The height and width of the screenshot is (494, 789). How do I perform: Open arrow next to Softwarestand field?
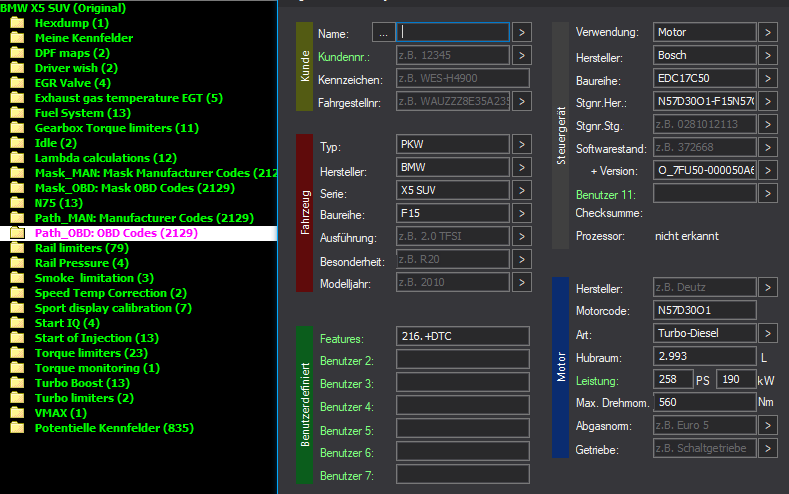coord(768,147)
